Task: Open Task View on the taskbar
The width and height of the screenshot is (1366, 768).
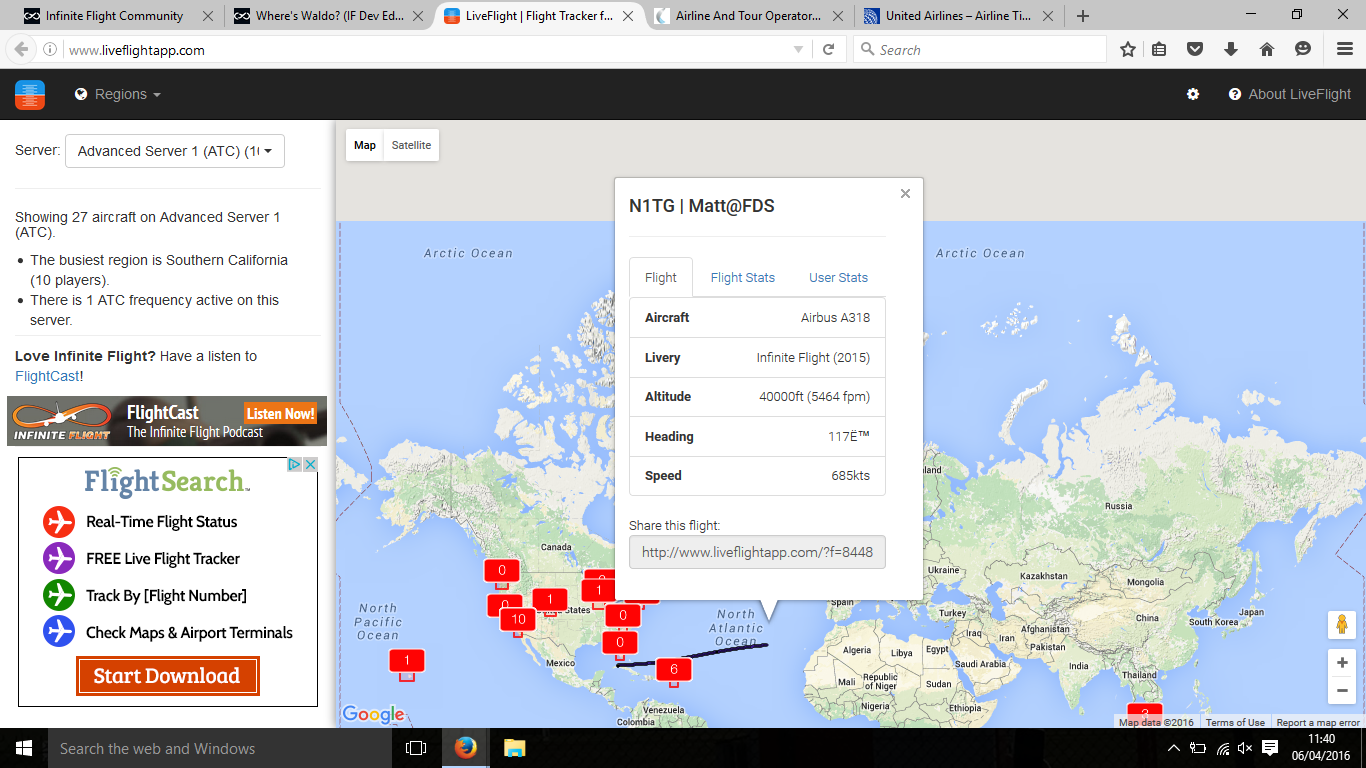Action: [x=416, y=748]
